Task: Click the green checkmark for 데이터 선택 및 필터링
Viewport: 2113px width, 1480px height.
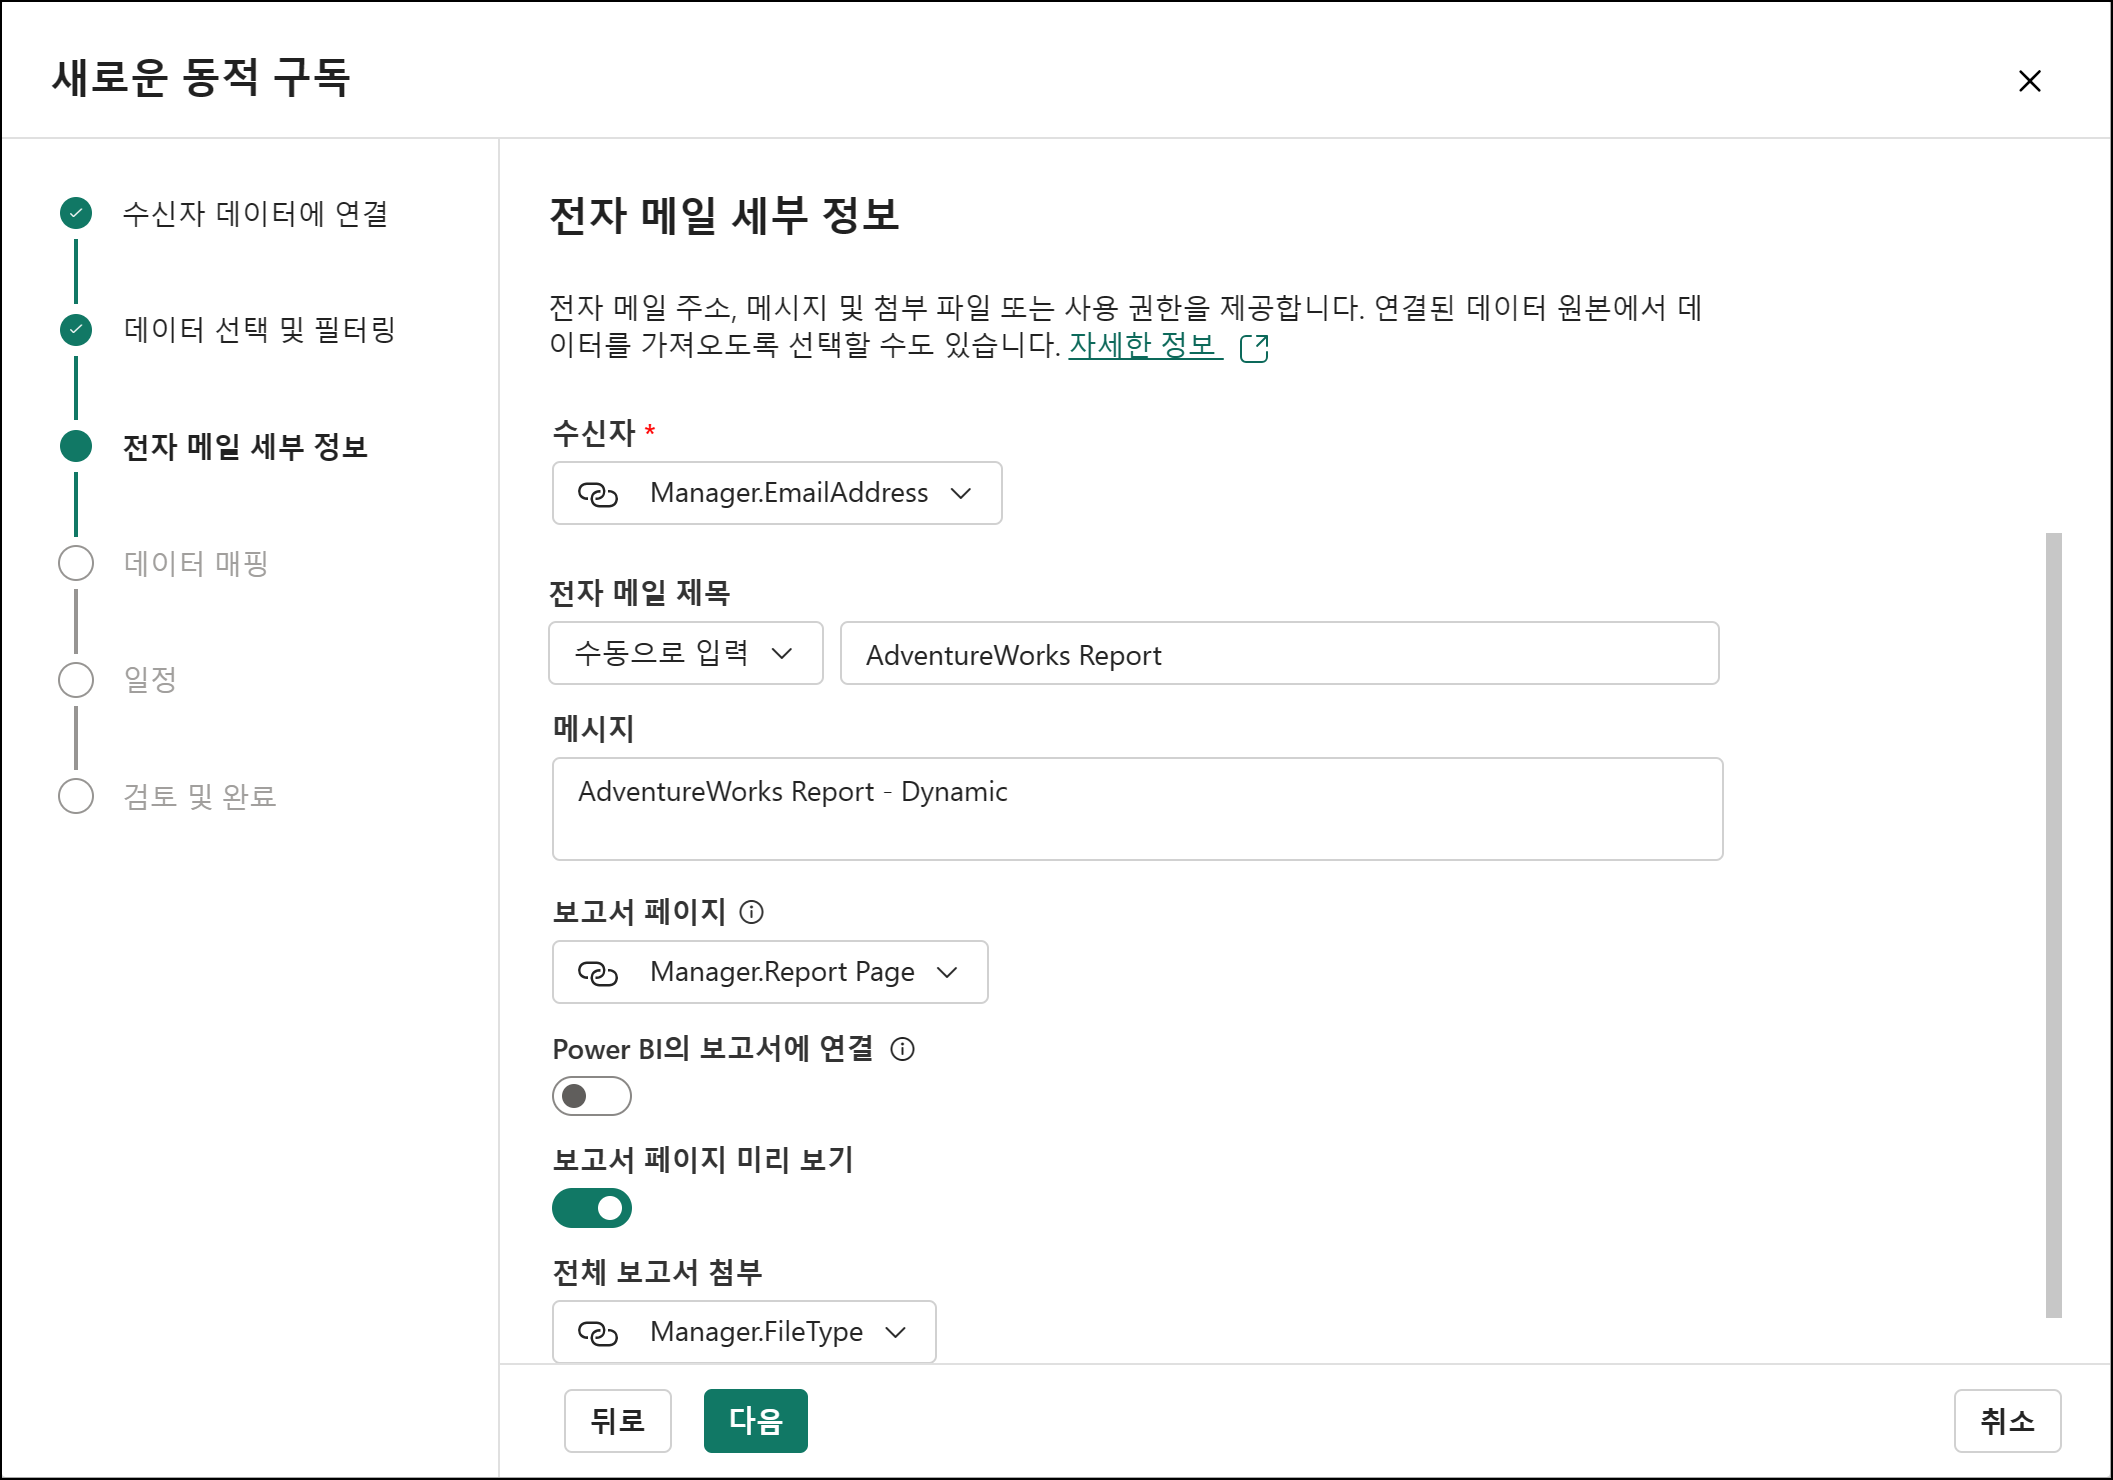Action: point(76,329)
